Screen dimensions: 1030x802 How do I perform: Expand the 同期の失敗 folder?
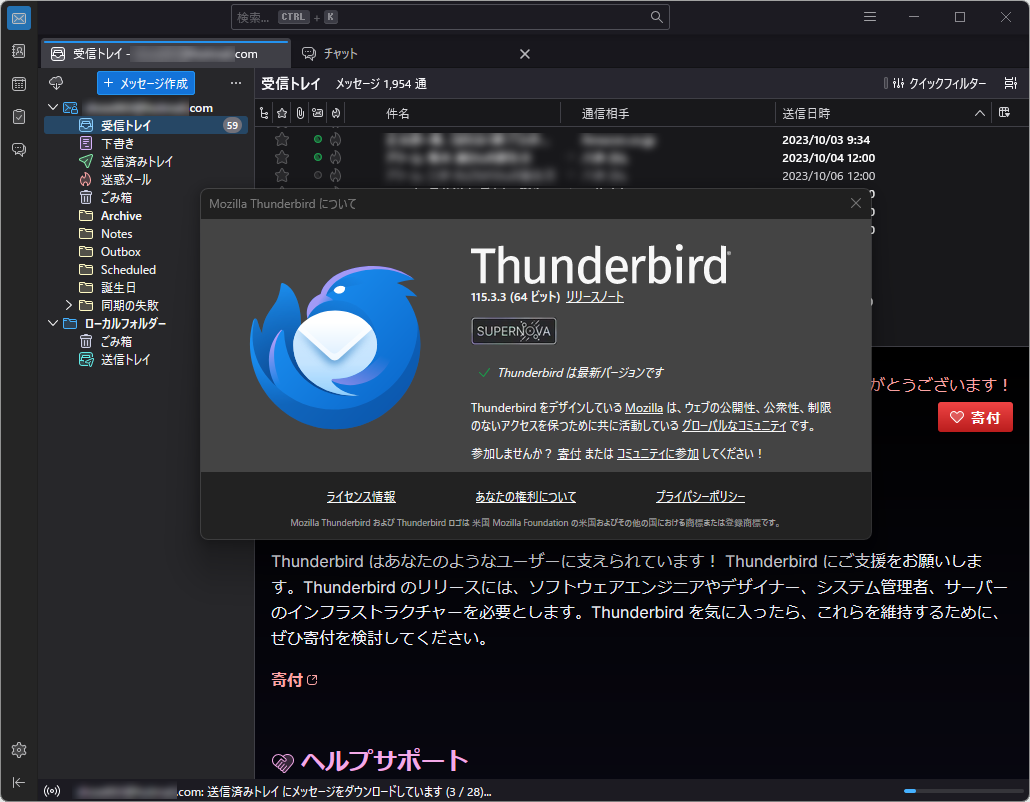coord(68,305)
